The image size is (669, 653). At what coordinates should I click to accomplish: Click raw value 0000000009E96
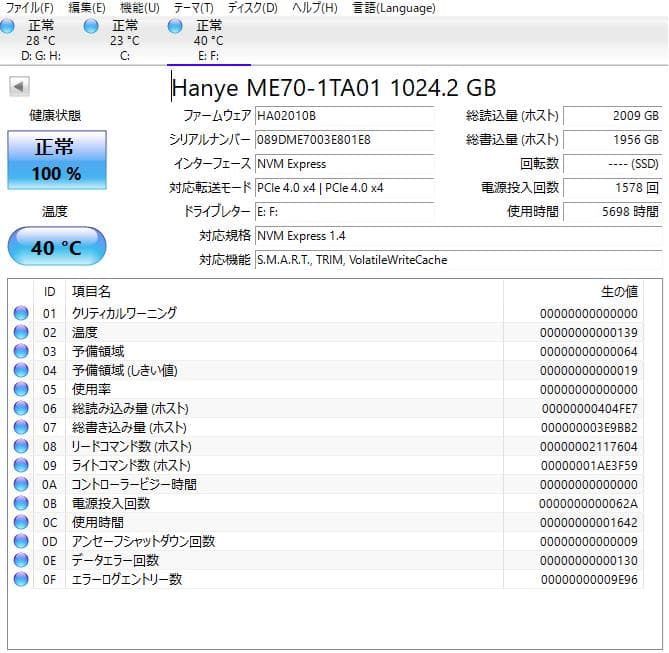point(589,580)
